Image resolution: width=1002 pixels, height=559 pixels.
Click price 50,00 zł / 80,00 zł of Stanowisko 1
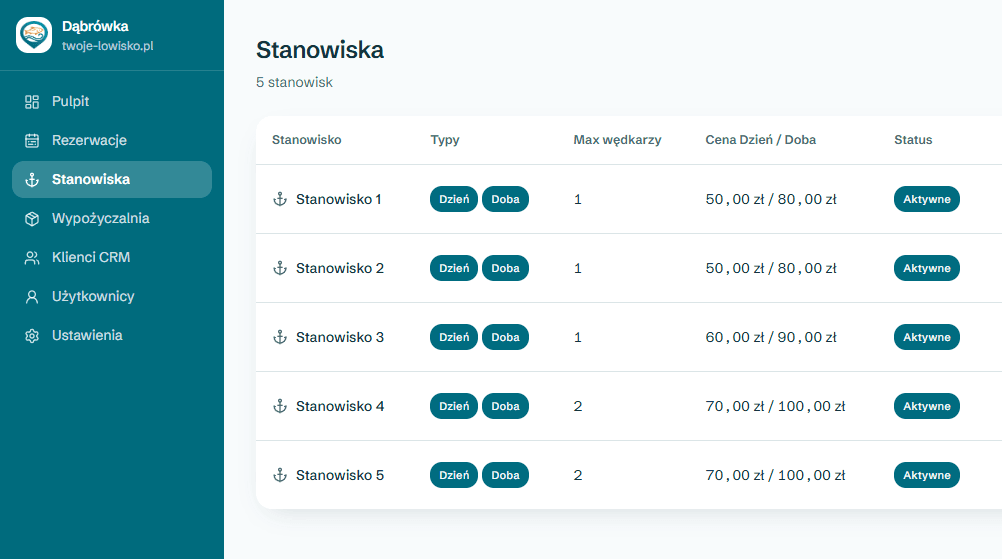pyautogui.click(x=771, y=199)
